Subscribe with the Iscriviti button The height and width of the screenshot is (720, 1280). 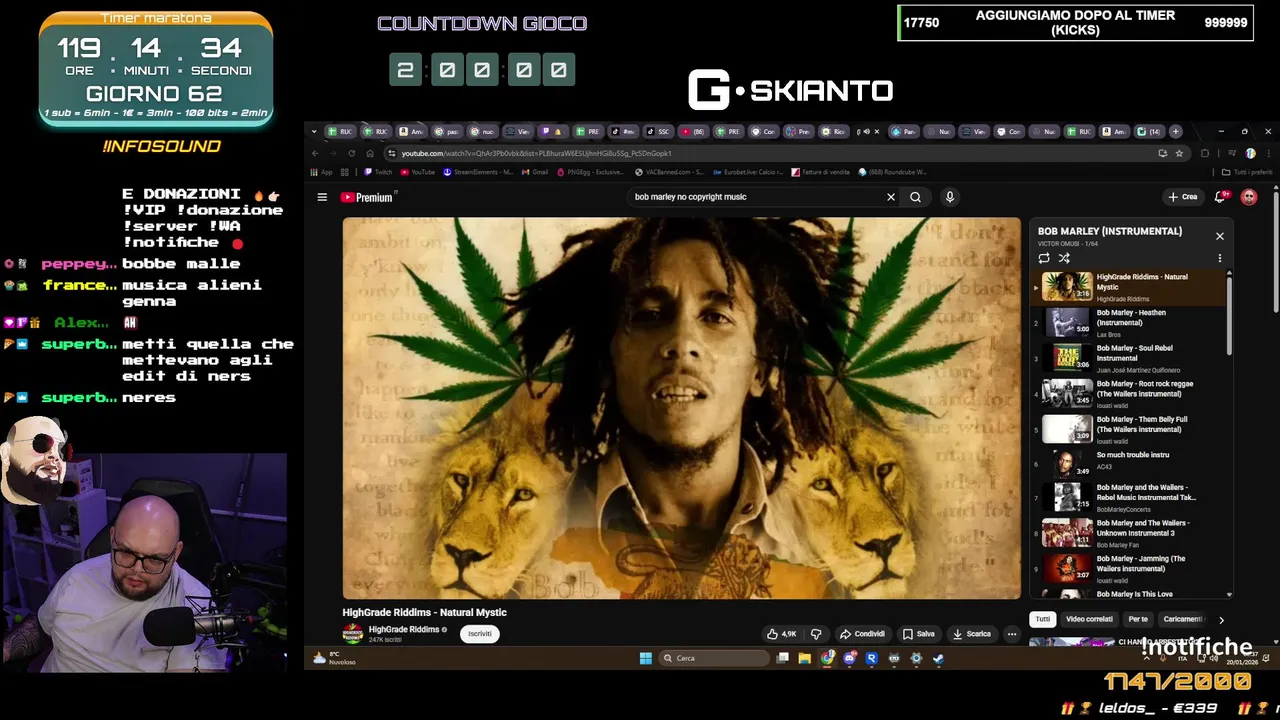(480, 634)
